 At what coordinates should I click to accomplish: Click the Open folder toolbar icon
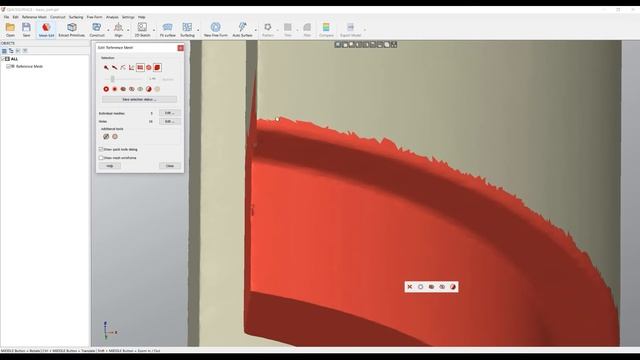point(10,27)
